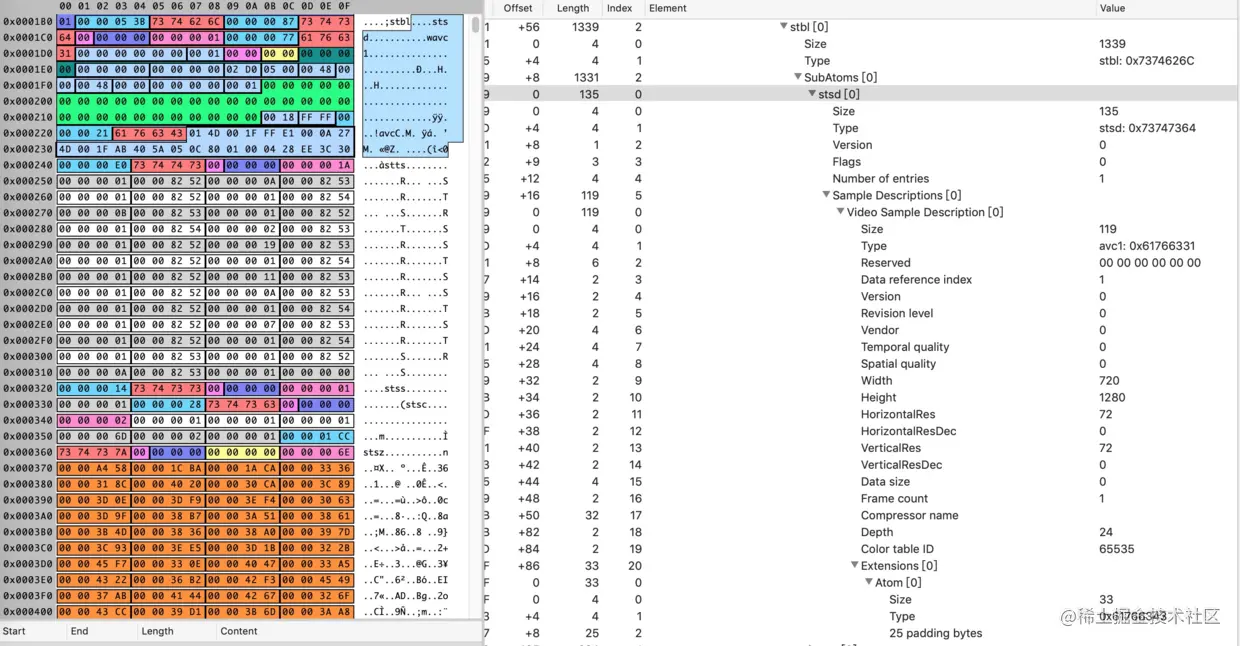This screenshot has height=646, width=1240.
Task: Select the Number of entries row
Action: tap(862, 178)
